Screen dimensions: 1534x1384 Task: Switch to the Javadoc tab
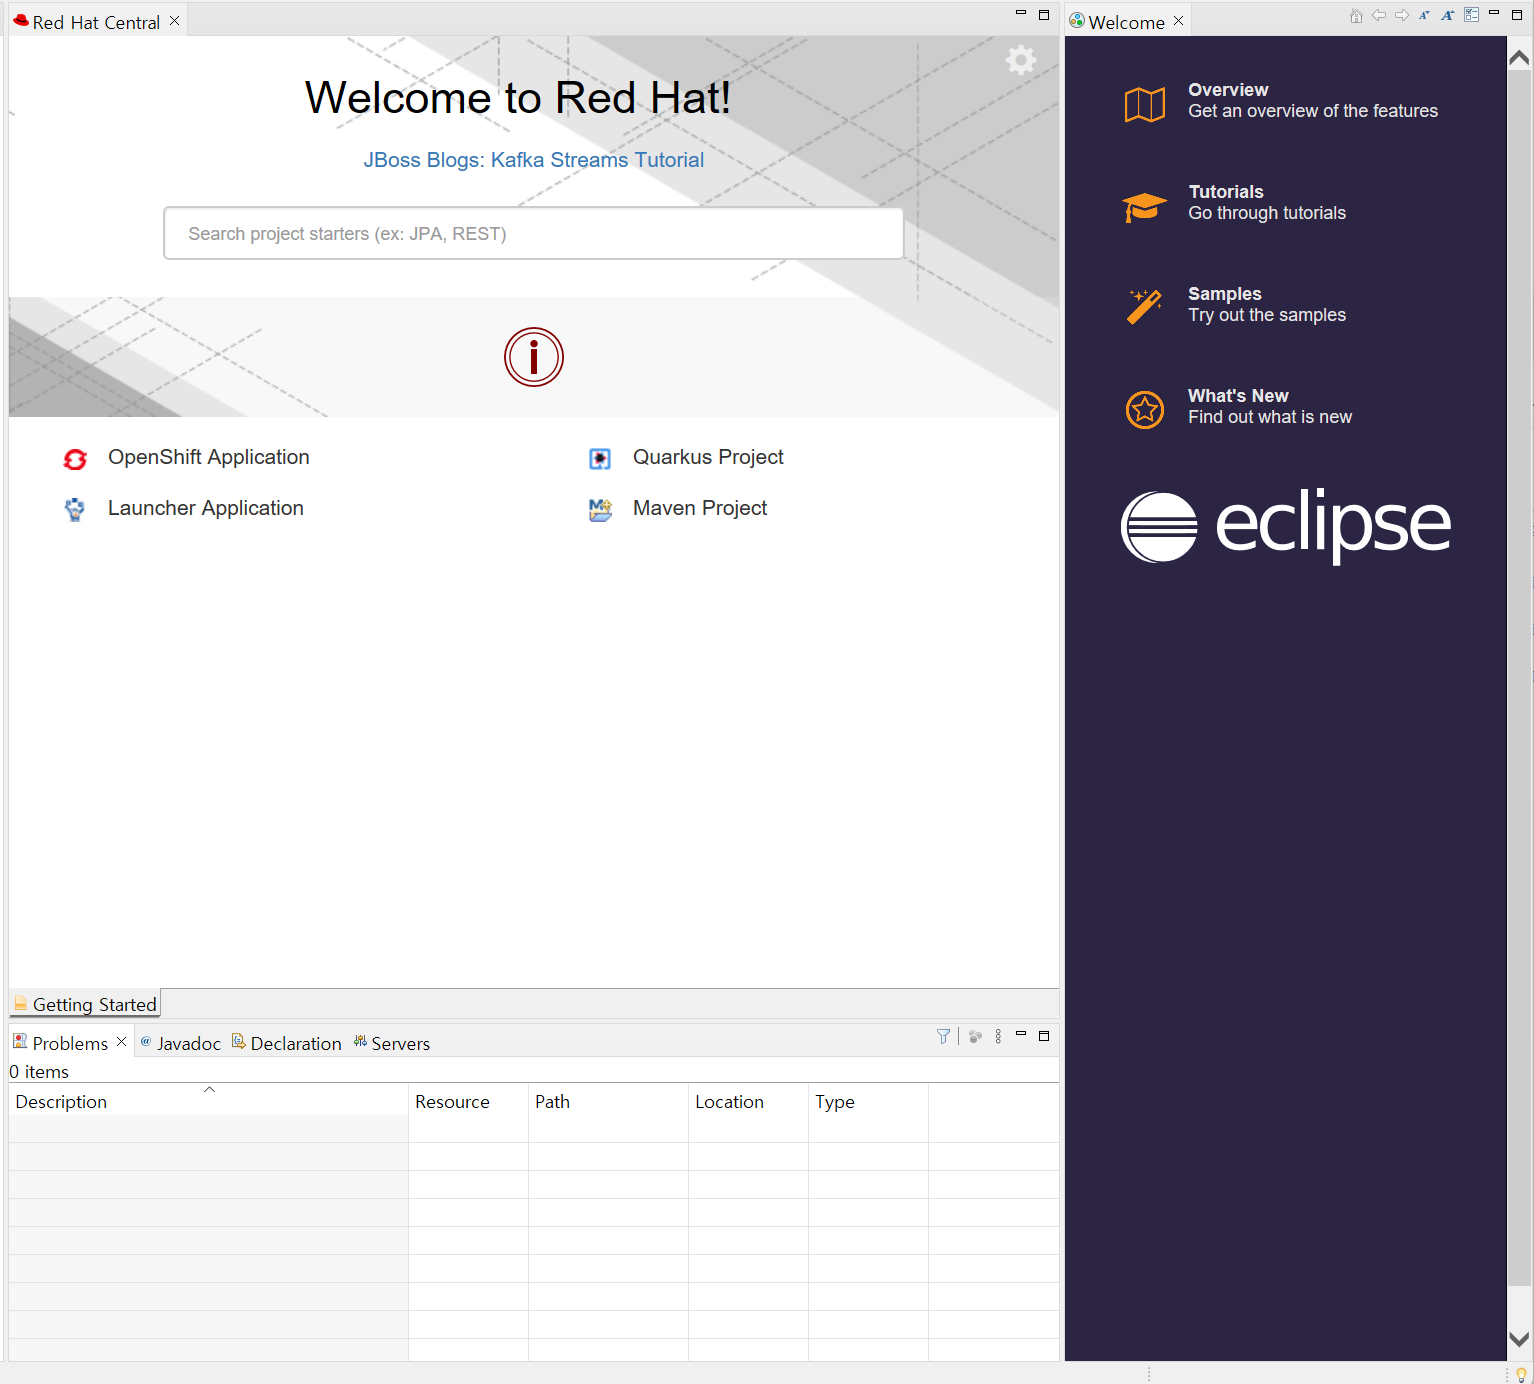(x=181, y=1043)
